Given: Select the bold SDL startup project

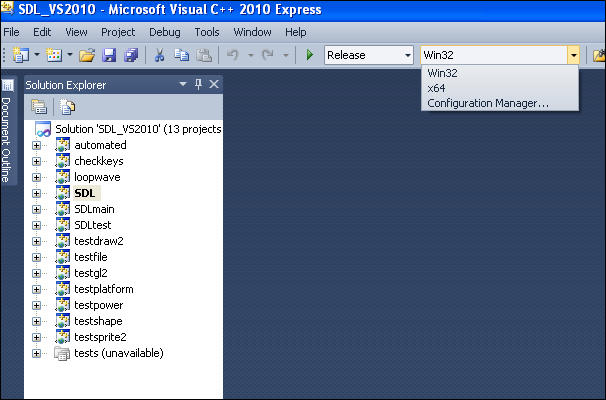Looking at the screenshot, I should pyautogui.click(x=85, y=193).
